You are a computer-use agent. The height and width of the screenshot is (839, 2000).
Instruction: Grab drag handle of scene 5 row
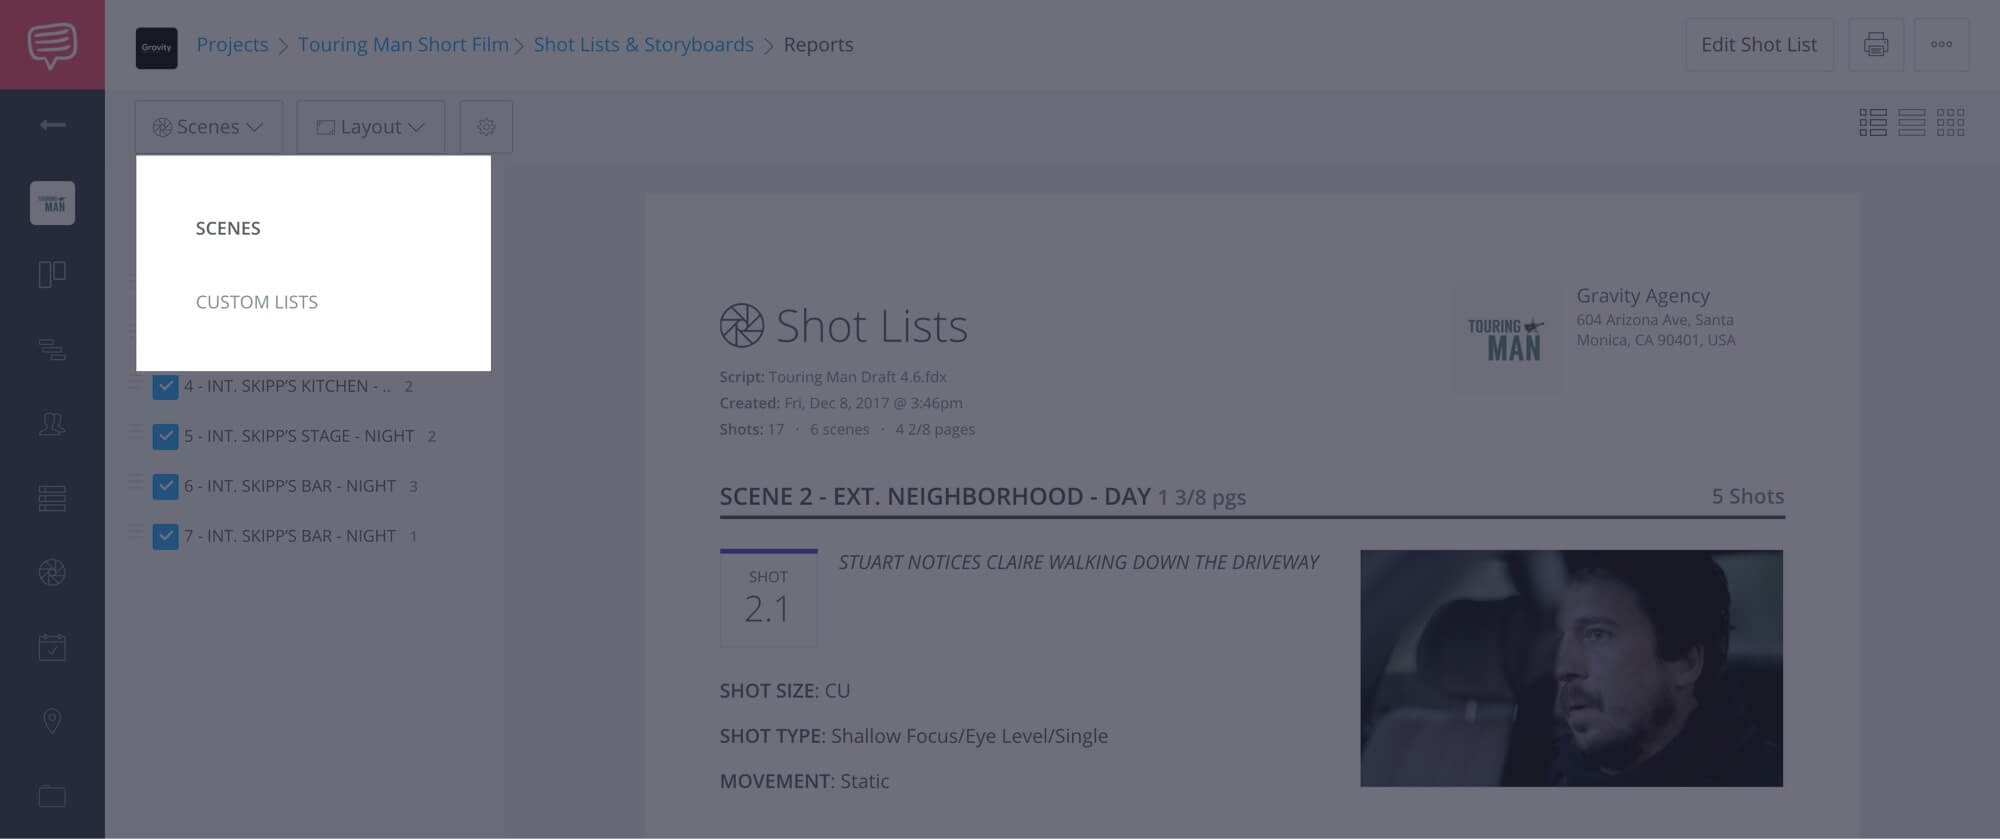tap(136, 433)
